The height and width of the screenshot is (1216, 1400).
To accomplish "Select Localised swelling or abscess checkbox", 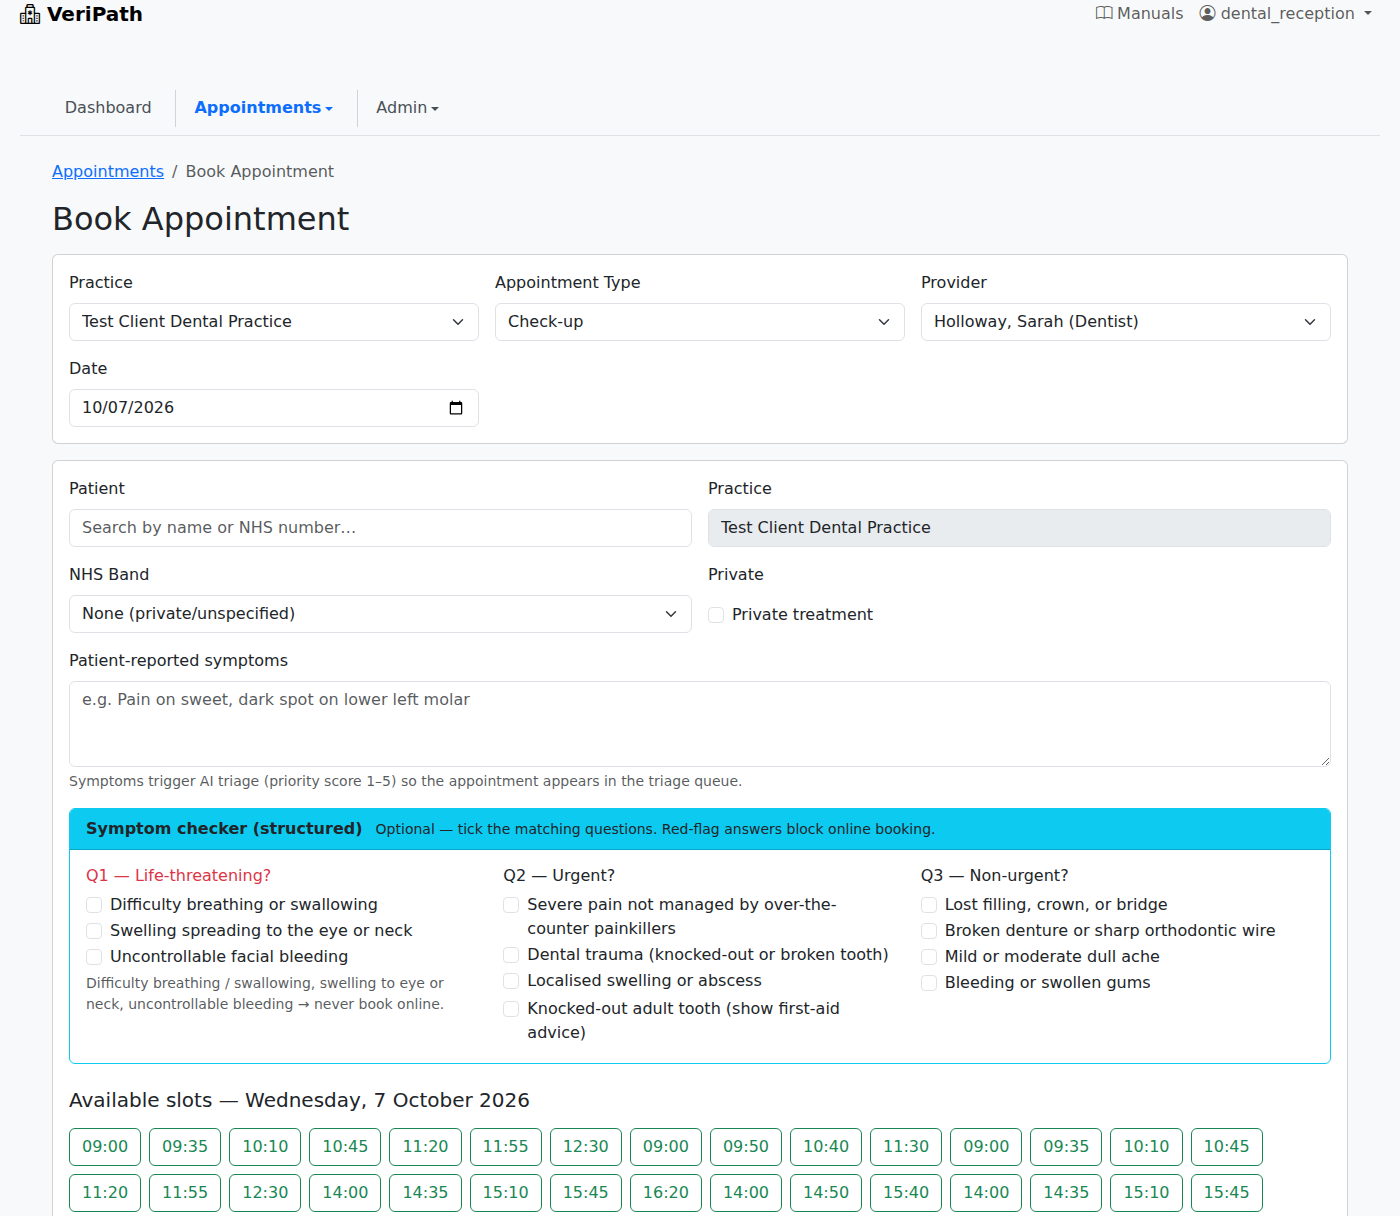I will pos(511,981).
